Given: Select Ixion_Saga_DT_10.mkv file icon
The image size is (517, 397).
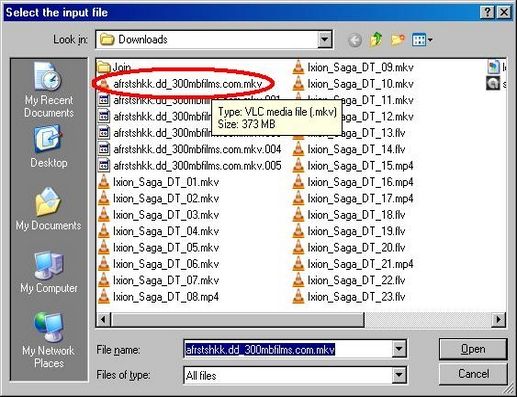Looking at the screenshot, I should [298, 84].
